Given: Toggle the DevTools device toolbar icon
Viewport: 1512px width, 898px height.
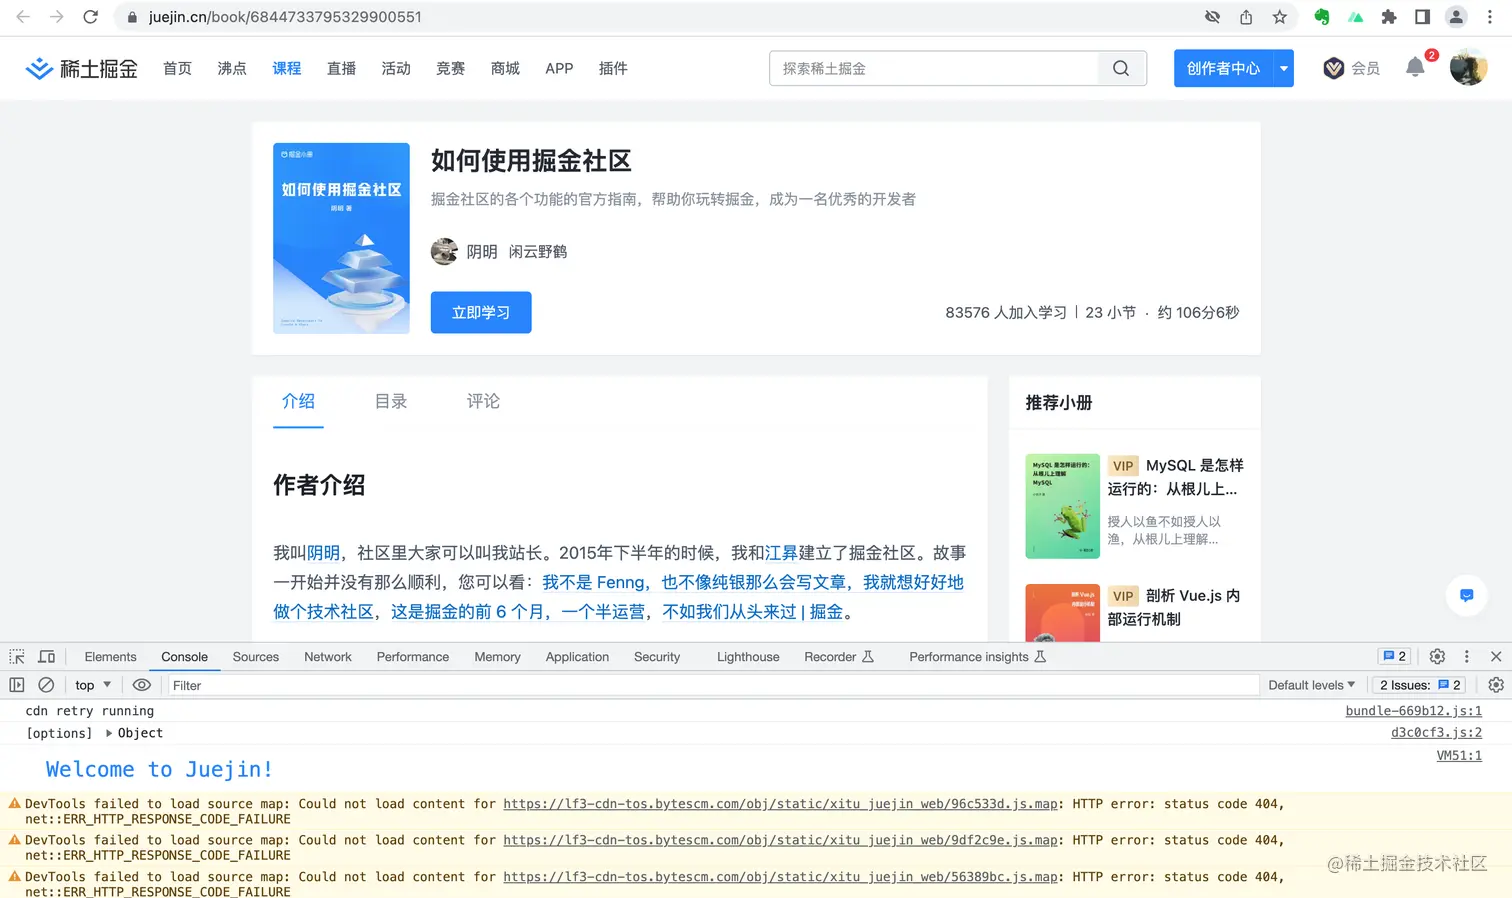Looking at the screenshot, I should (47, 657).
